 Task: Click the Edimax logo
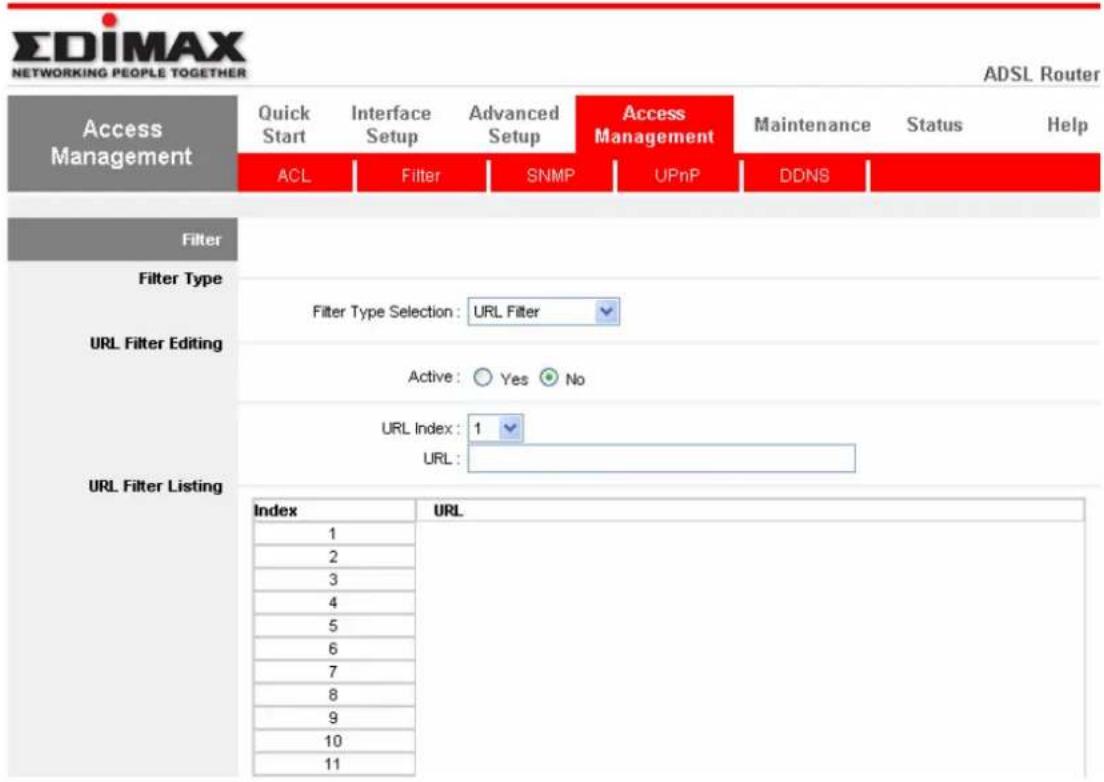pyautogui.click(x=129, y=48)
